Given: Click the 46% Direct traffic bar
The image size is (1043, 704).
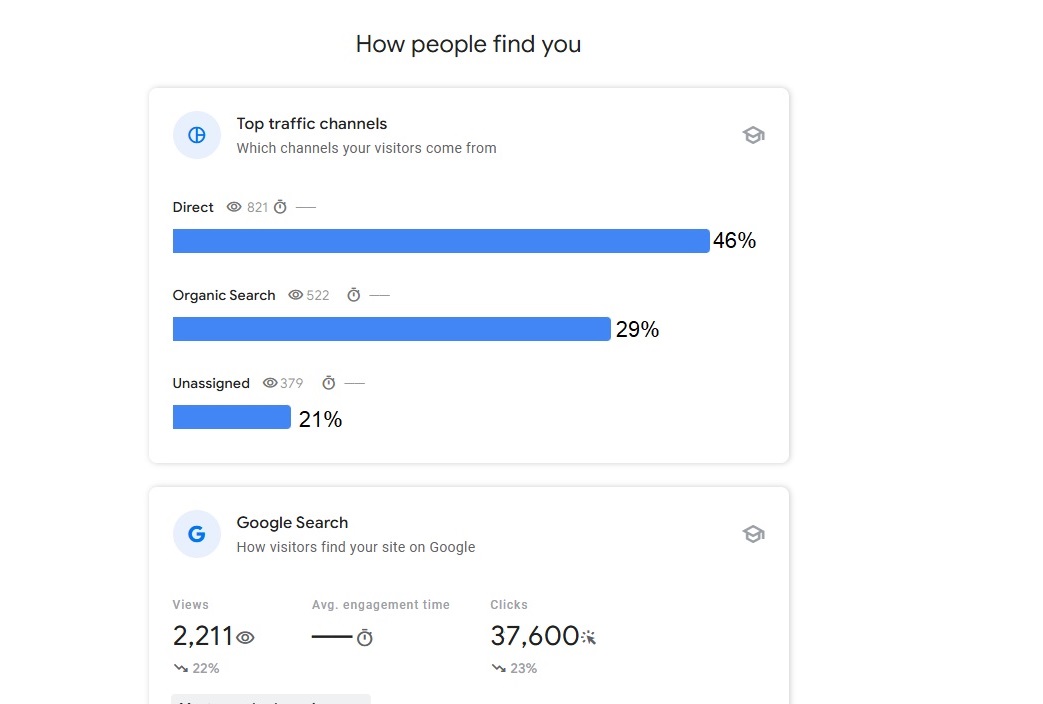Looking at the screenshot, I should click(x=440, y=240).
